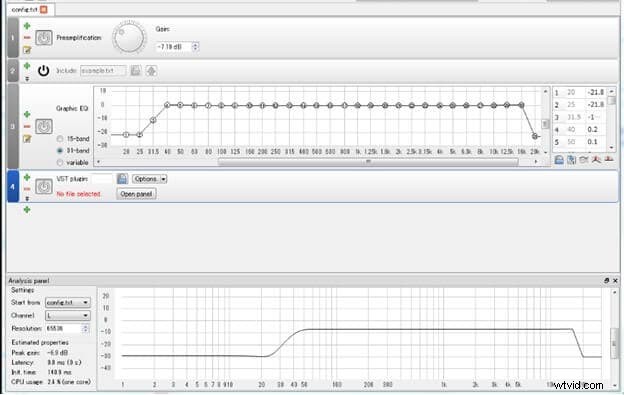Screen dimensions: 624x395
Task: Remove the Preamplification filter with red minus
Action: click(x=27, y=37)
